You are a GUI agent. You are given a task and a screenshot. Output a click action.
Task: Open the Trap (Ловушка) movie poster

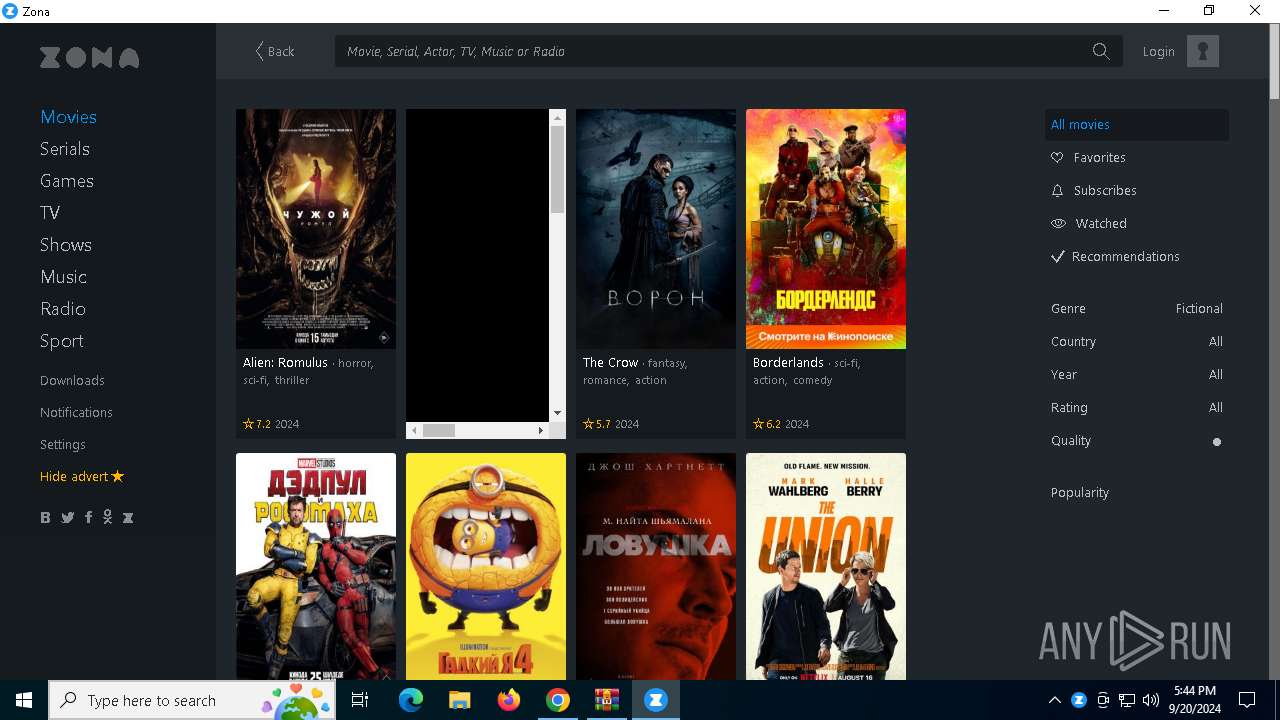point(656,566)
